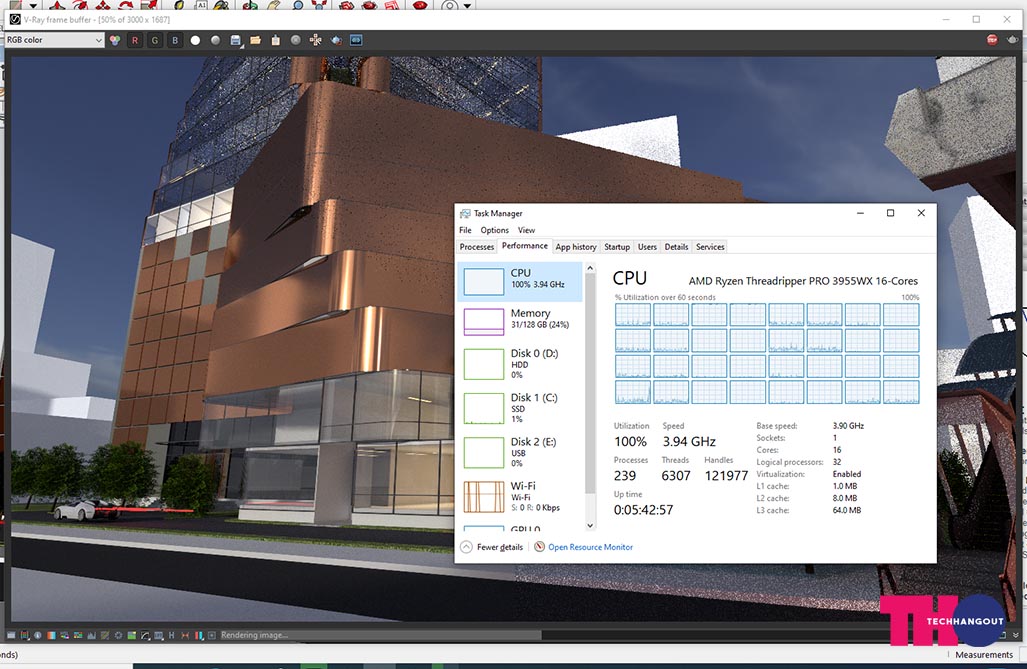This screenshot has height=669, width=1027.
Task: Select the Performance tab
Action: coord(525,246)
